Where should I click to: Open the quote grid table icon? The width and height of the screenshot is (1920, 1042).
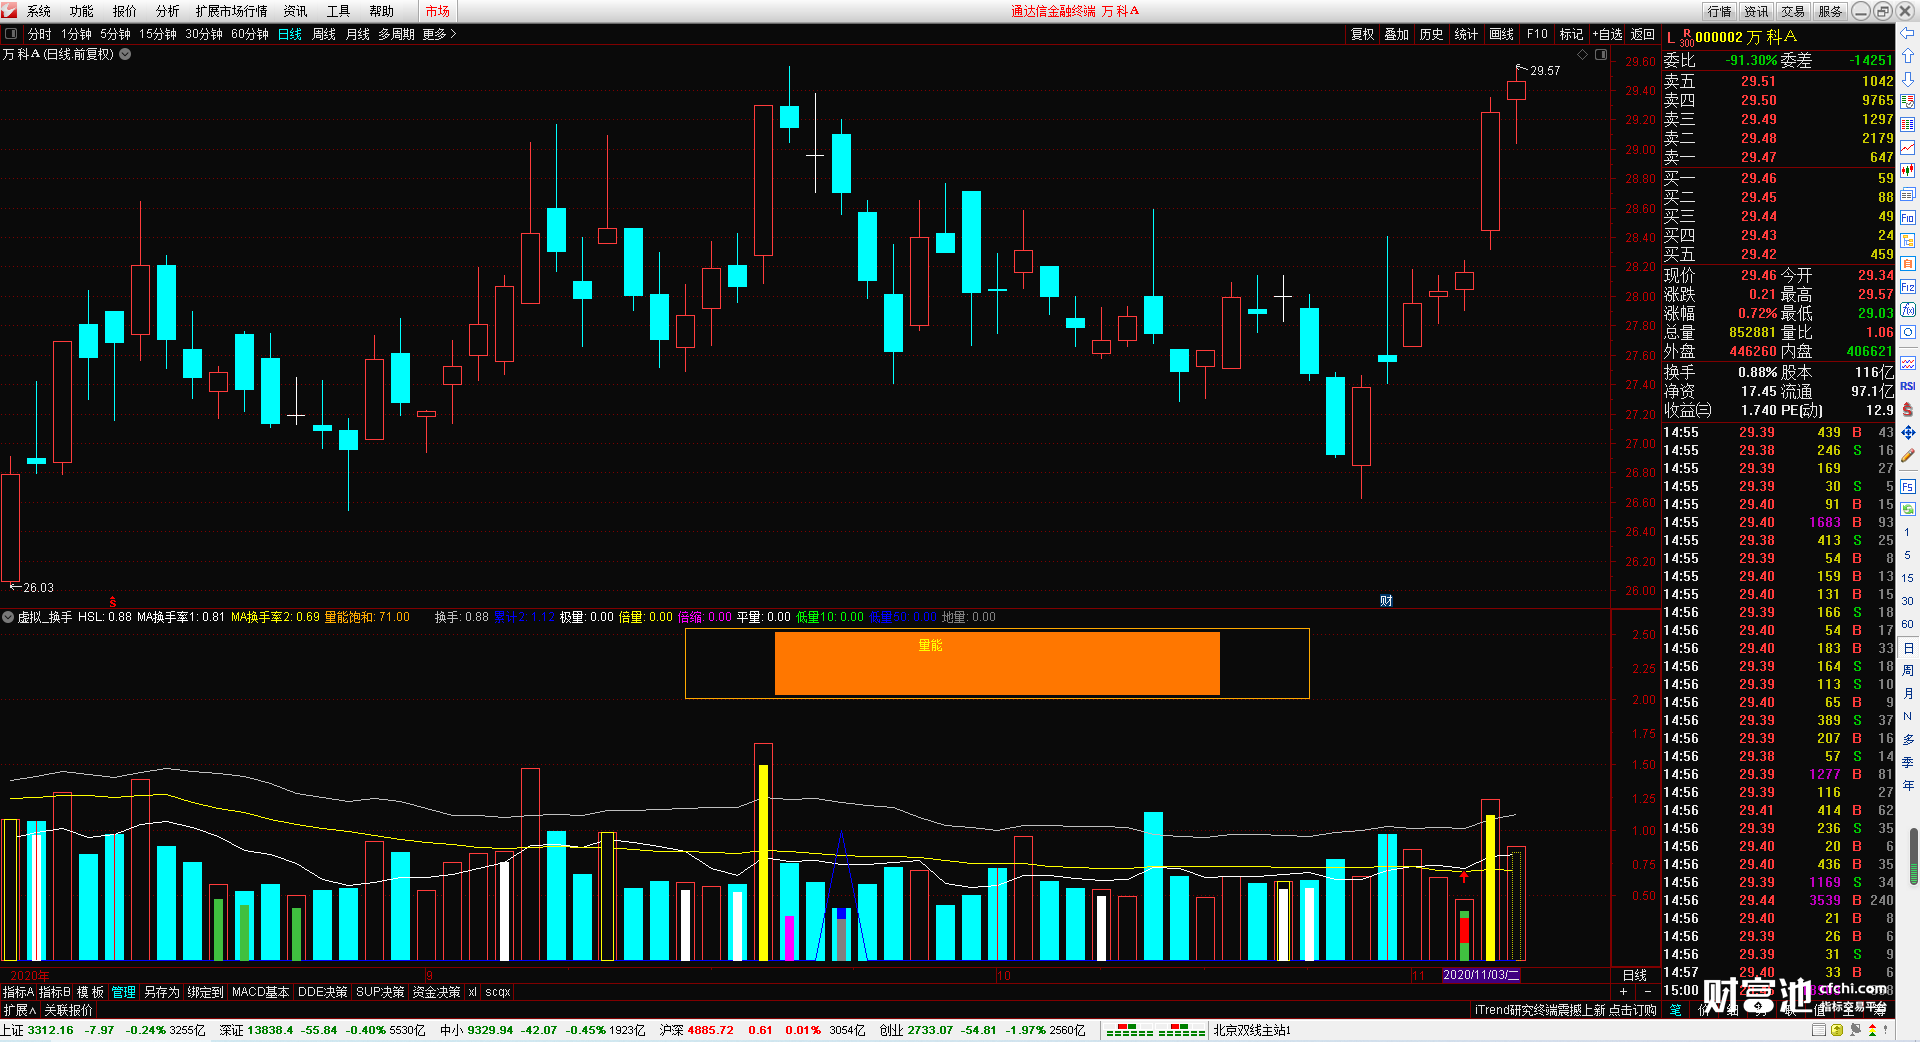click(x=1907, y=125)
